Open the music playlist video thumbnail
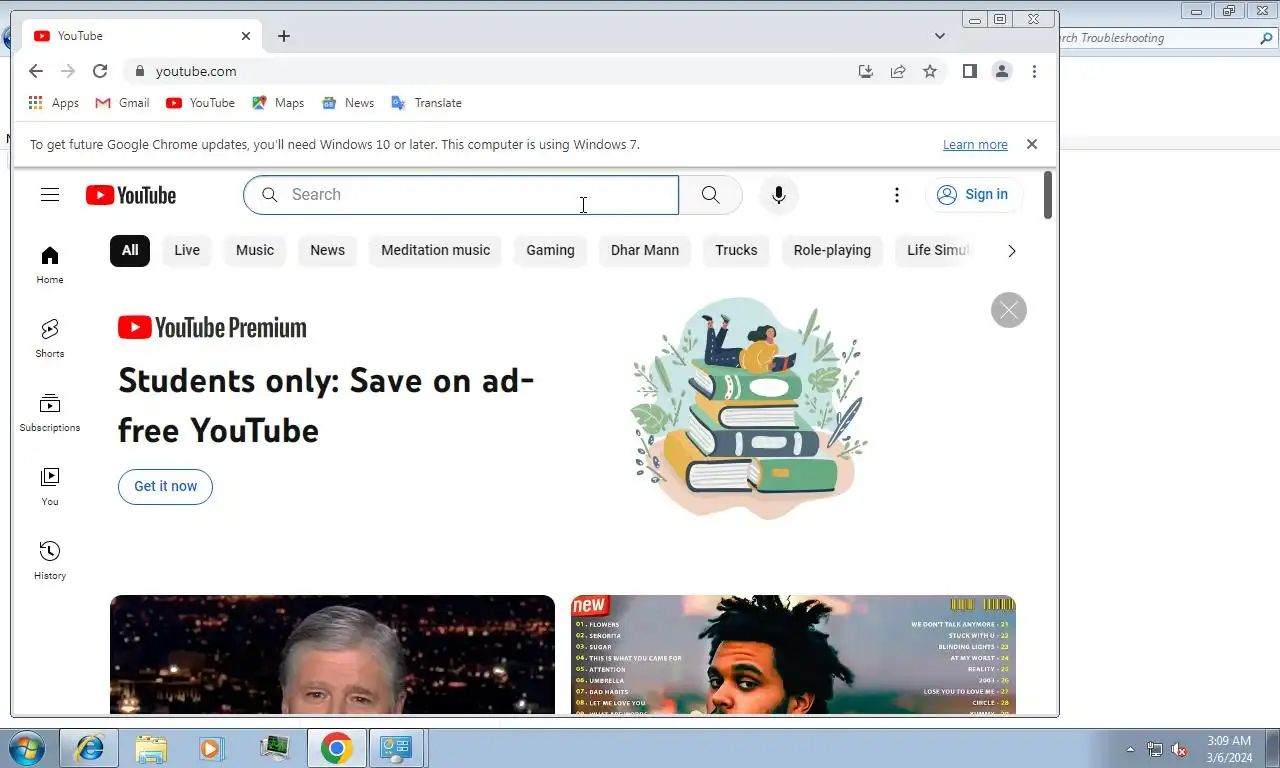 793,654
